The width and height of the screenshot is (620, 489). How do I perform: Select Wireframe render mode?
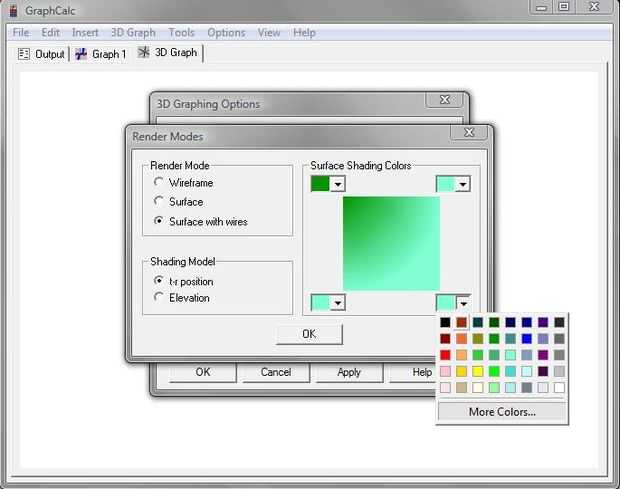coord(159,182)
